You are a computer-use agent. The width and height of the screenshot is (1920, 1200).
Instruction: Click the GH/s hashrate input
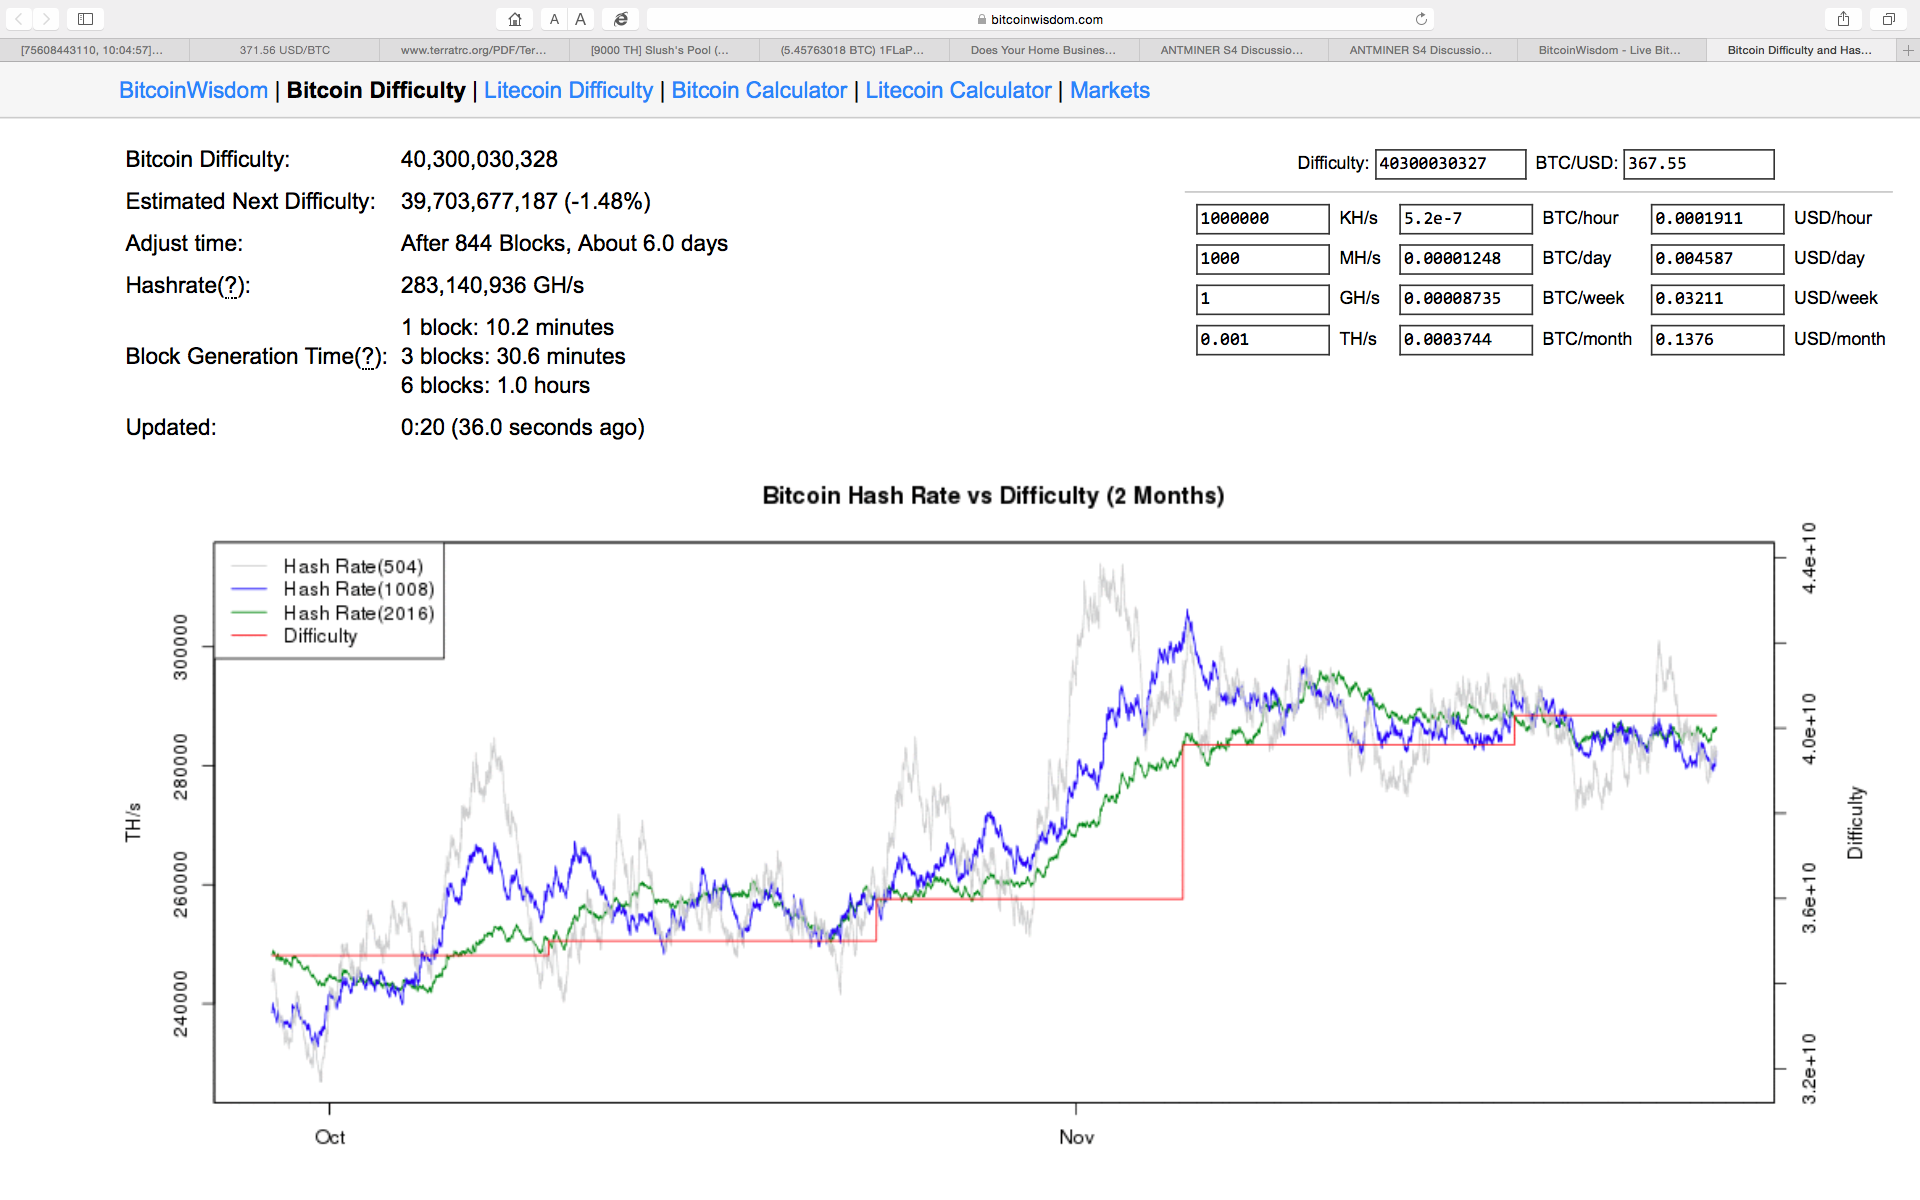click(1262, 299)
